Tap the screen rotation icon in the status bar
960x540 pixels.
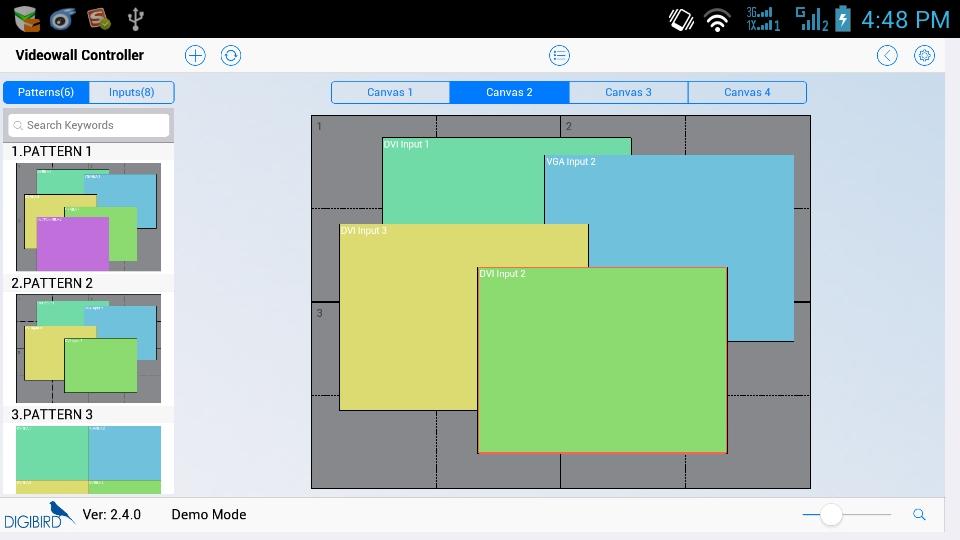(681, 20)
